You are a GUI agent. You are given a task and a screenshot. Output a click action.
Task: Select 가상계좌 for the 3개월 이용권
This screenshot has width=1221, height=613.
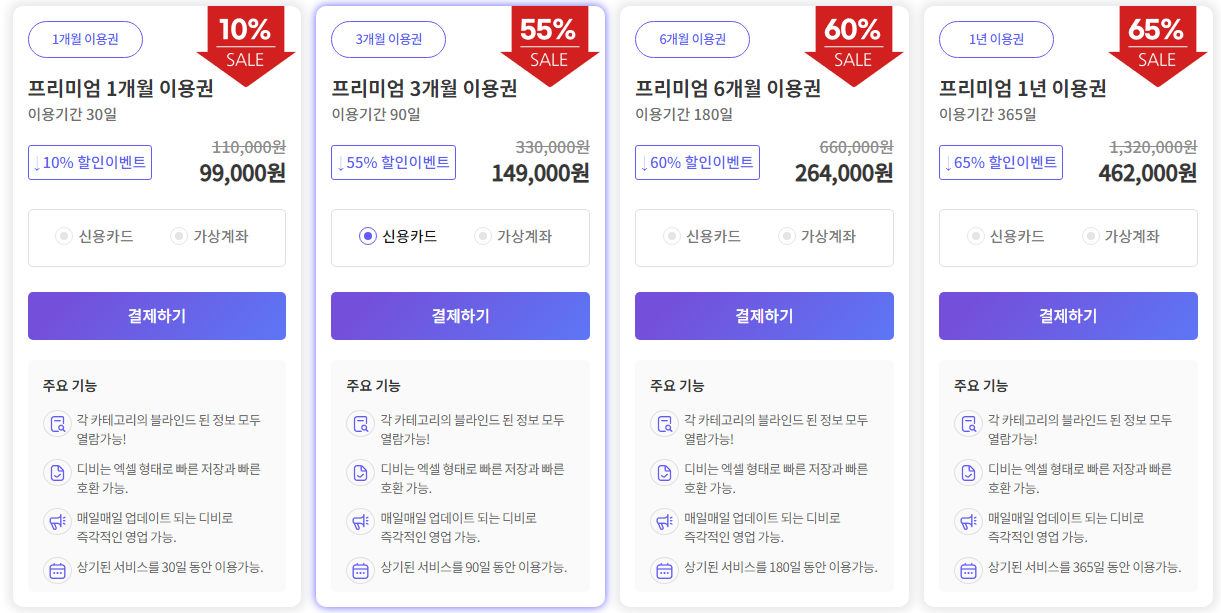click(483, 236)
